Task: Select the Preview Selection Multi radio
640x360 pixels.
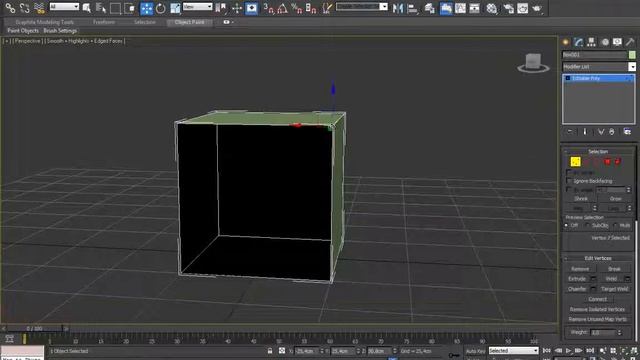Action: [x=616, y=225]
